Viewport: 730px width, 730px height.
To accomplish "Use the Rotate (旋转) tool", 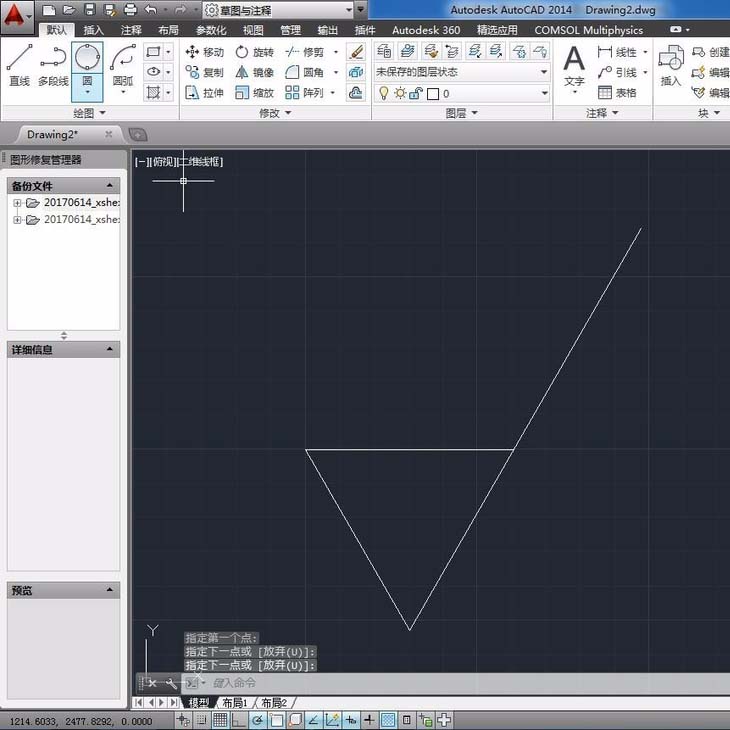I will [x=254, y=52].
